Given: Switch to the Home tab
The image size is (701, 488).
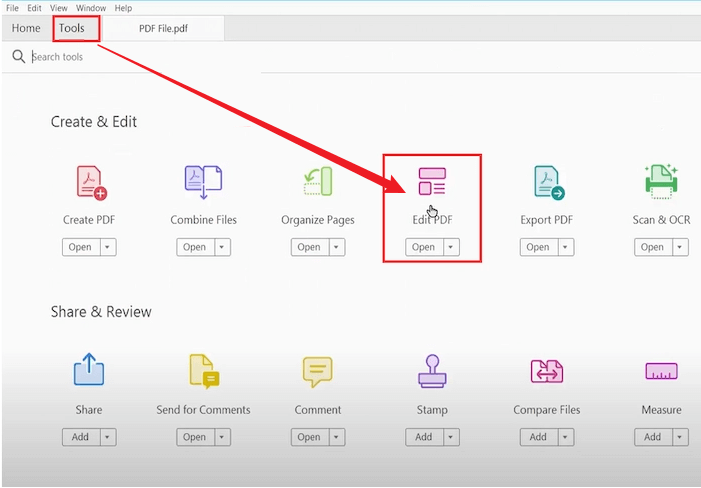Looking at the screenshot, I should click(26, 28).
